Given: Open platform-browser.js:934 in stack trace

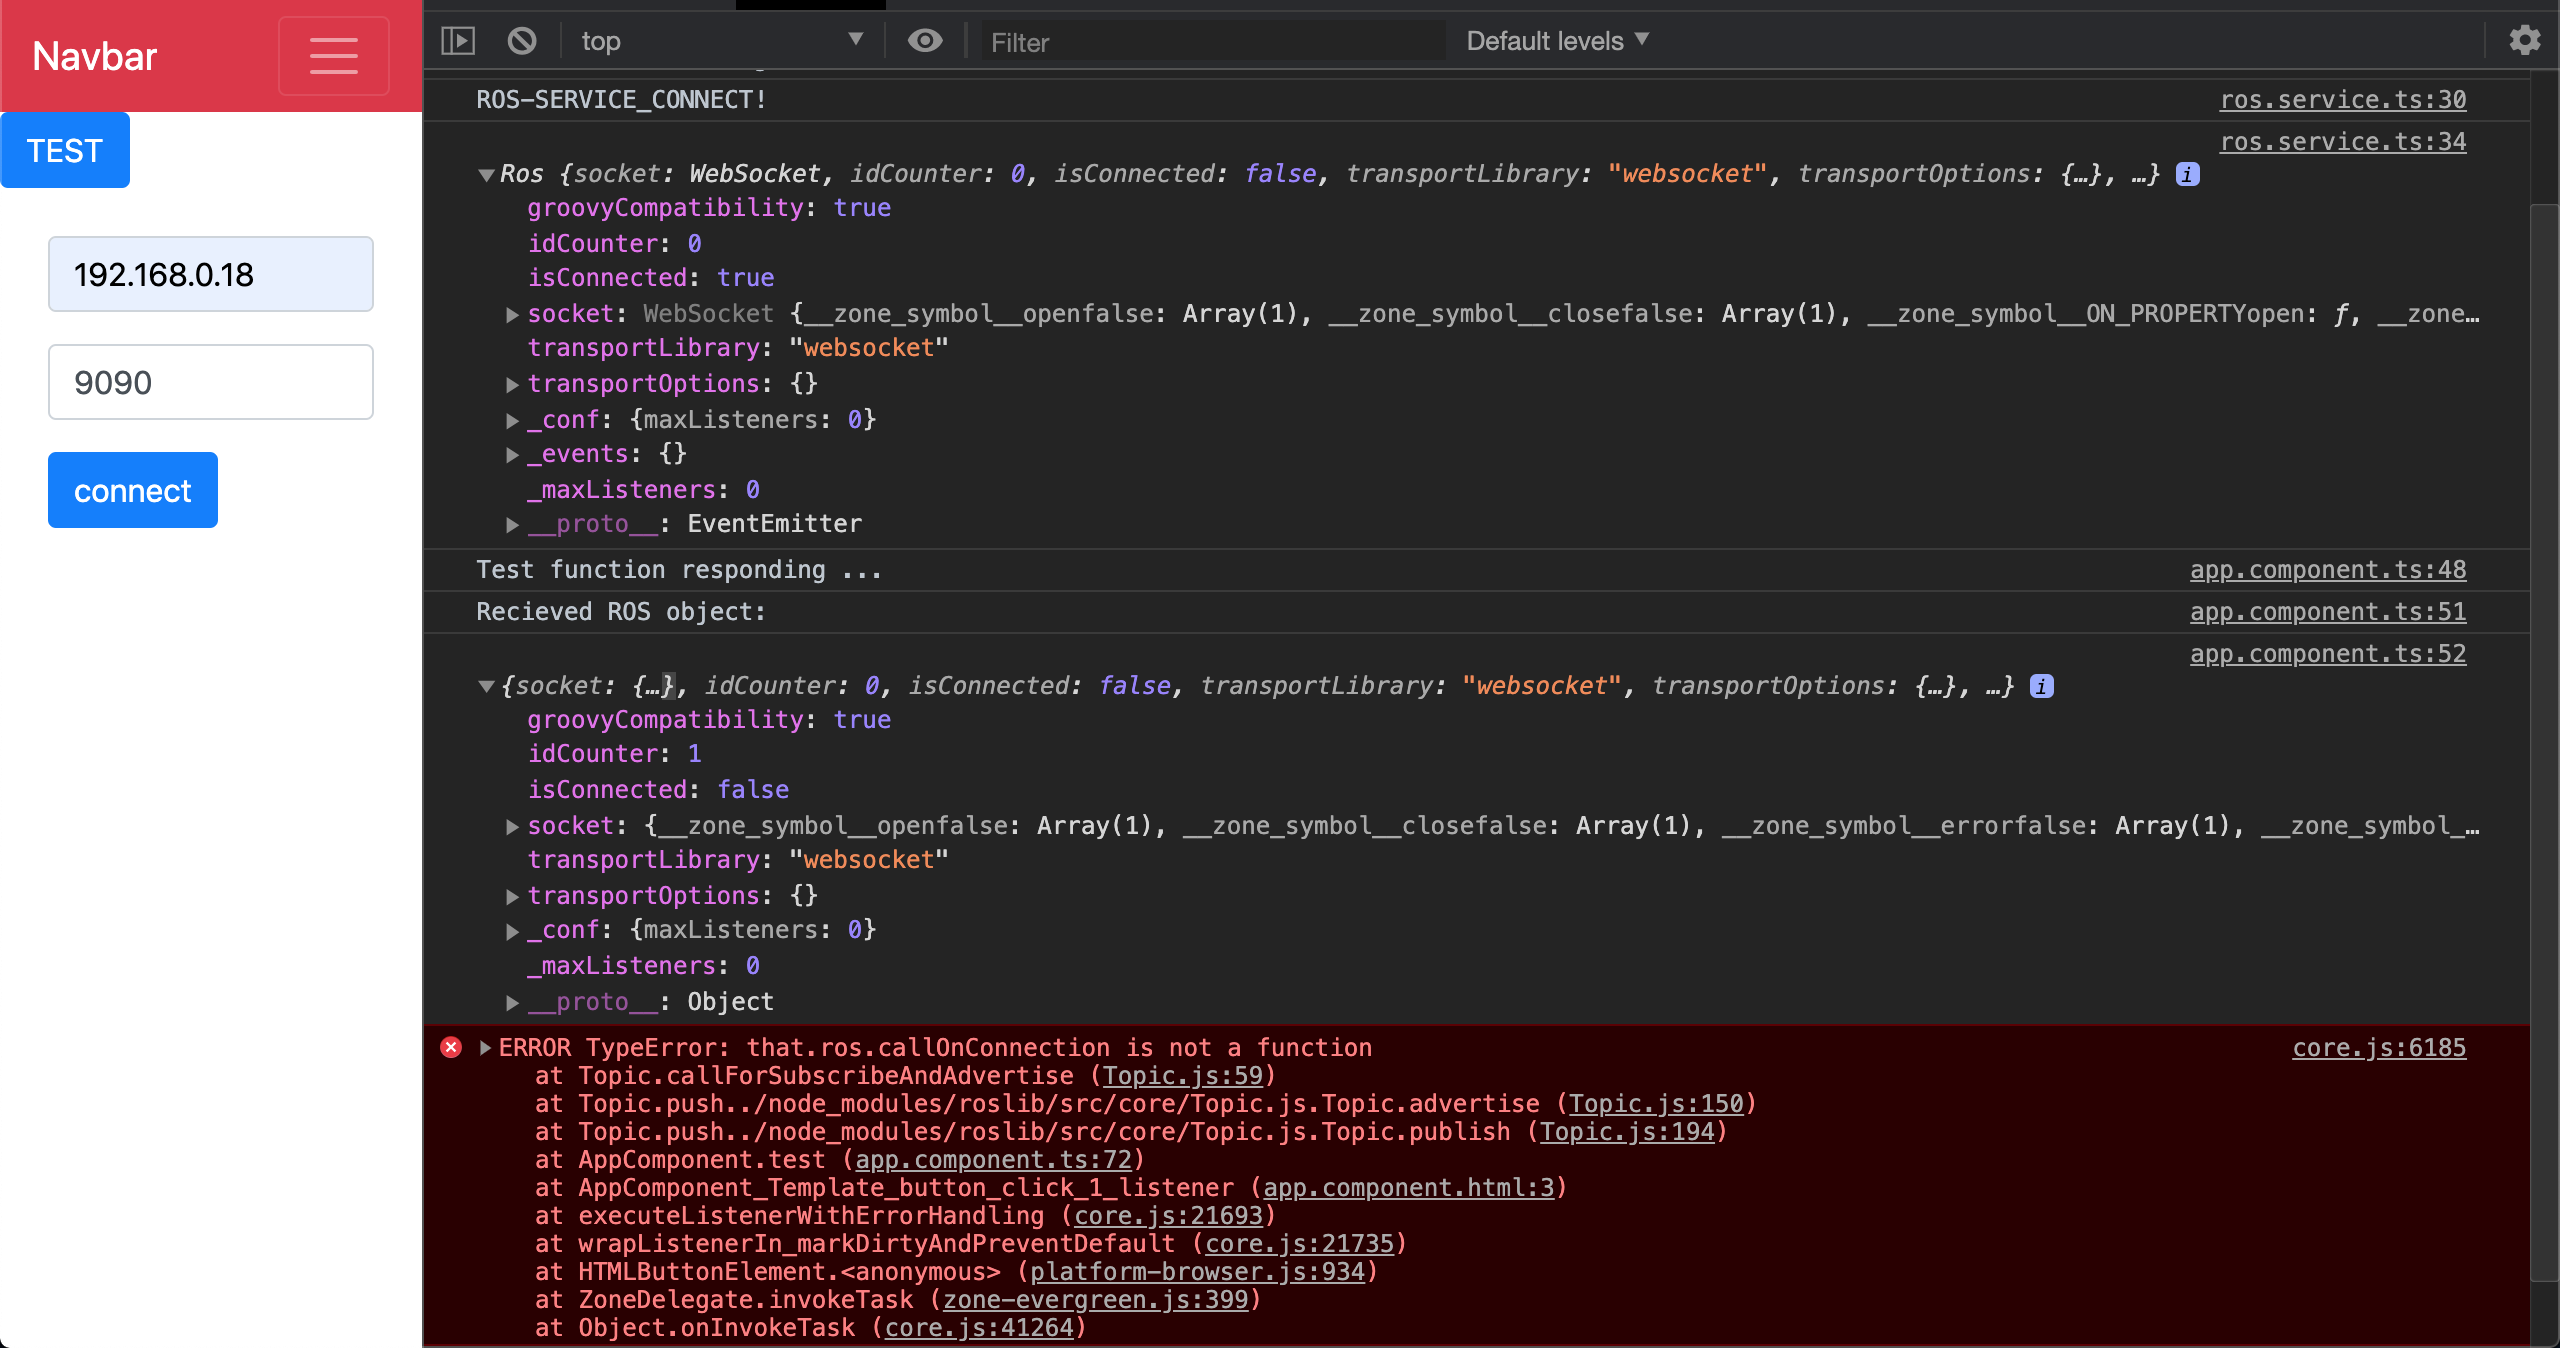Looking at the screenshot, I should [x=1198, y=1271].
